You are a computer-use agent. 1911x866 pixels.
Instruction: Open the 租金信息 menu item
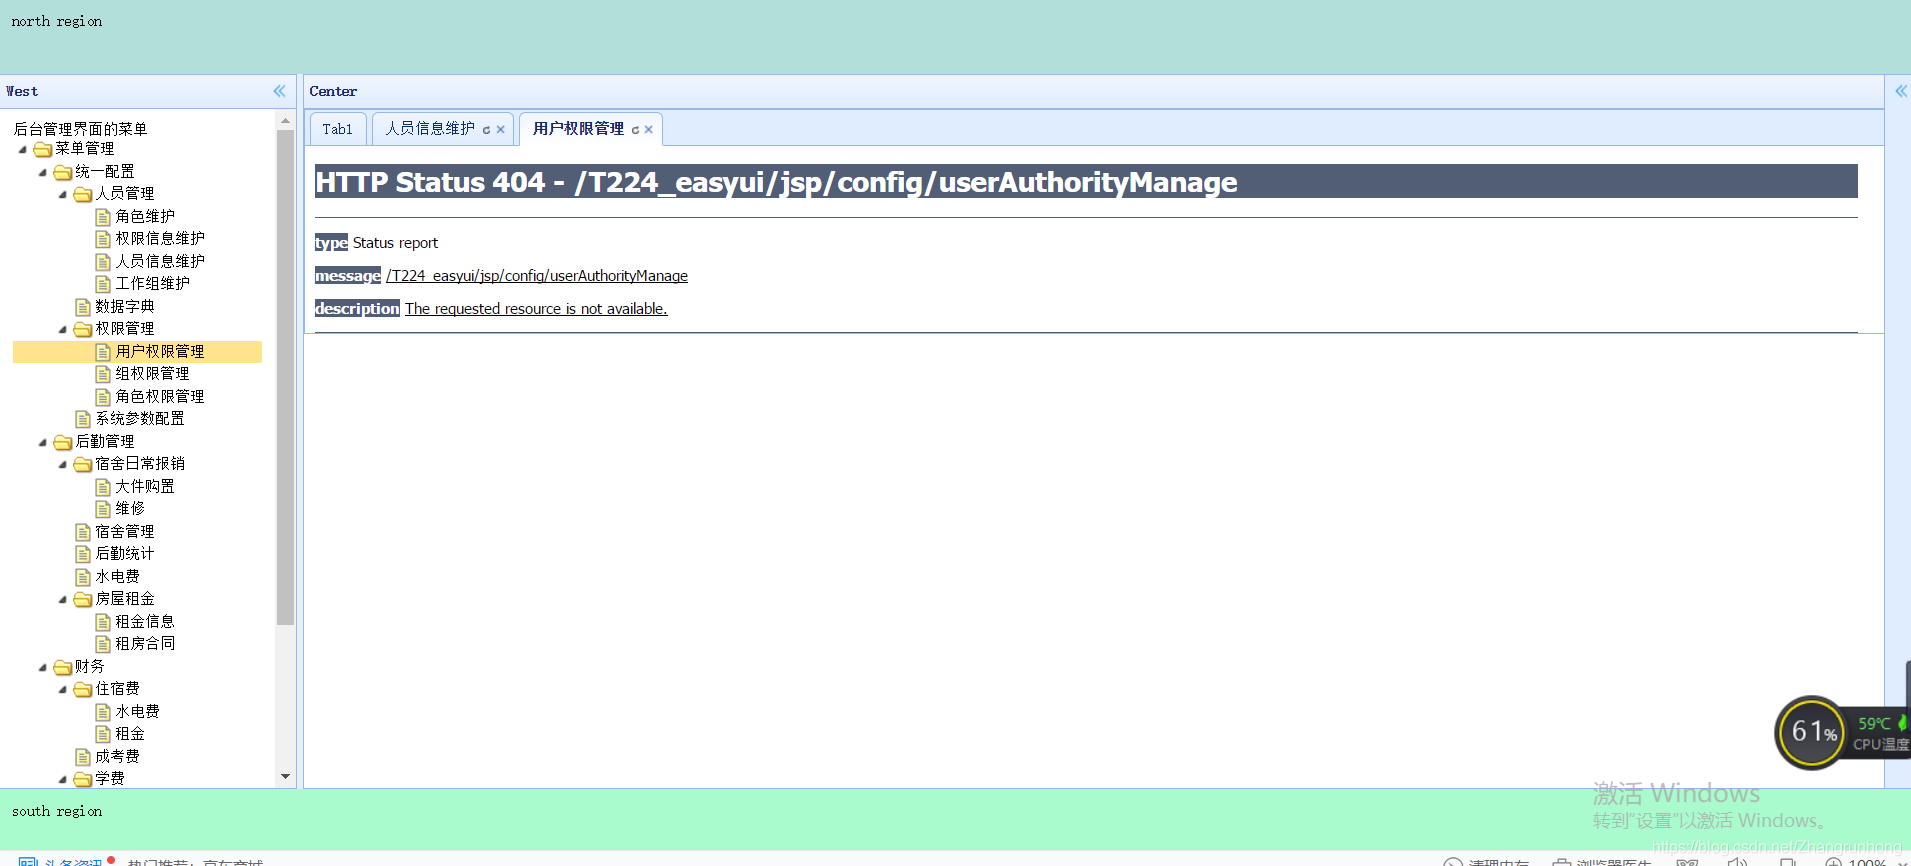(145, 621)
